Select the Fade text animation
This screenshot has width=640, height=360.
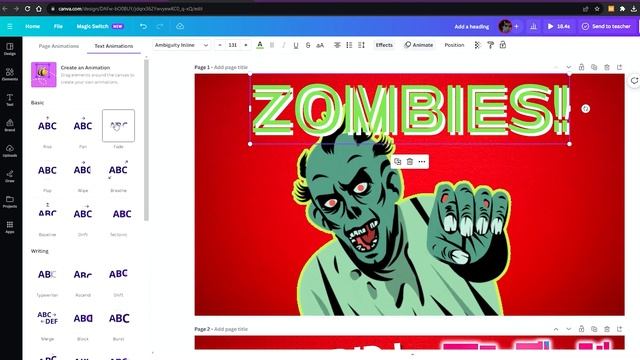click(x=118, y=126)
